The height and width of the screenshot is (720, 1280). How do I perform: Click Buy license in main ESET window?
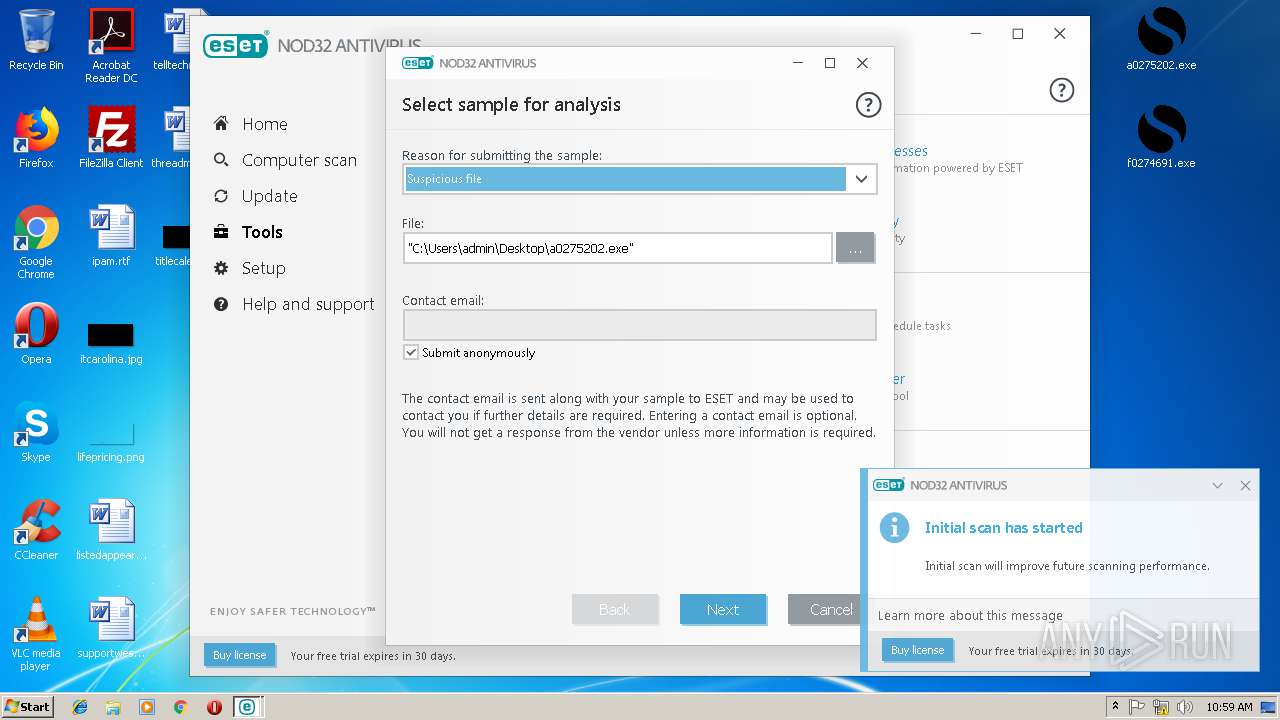click(239, 655)
